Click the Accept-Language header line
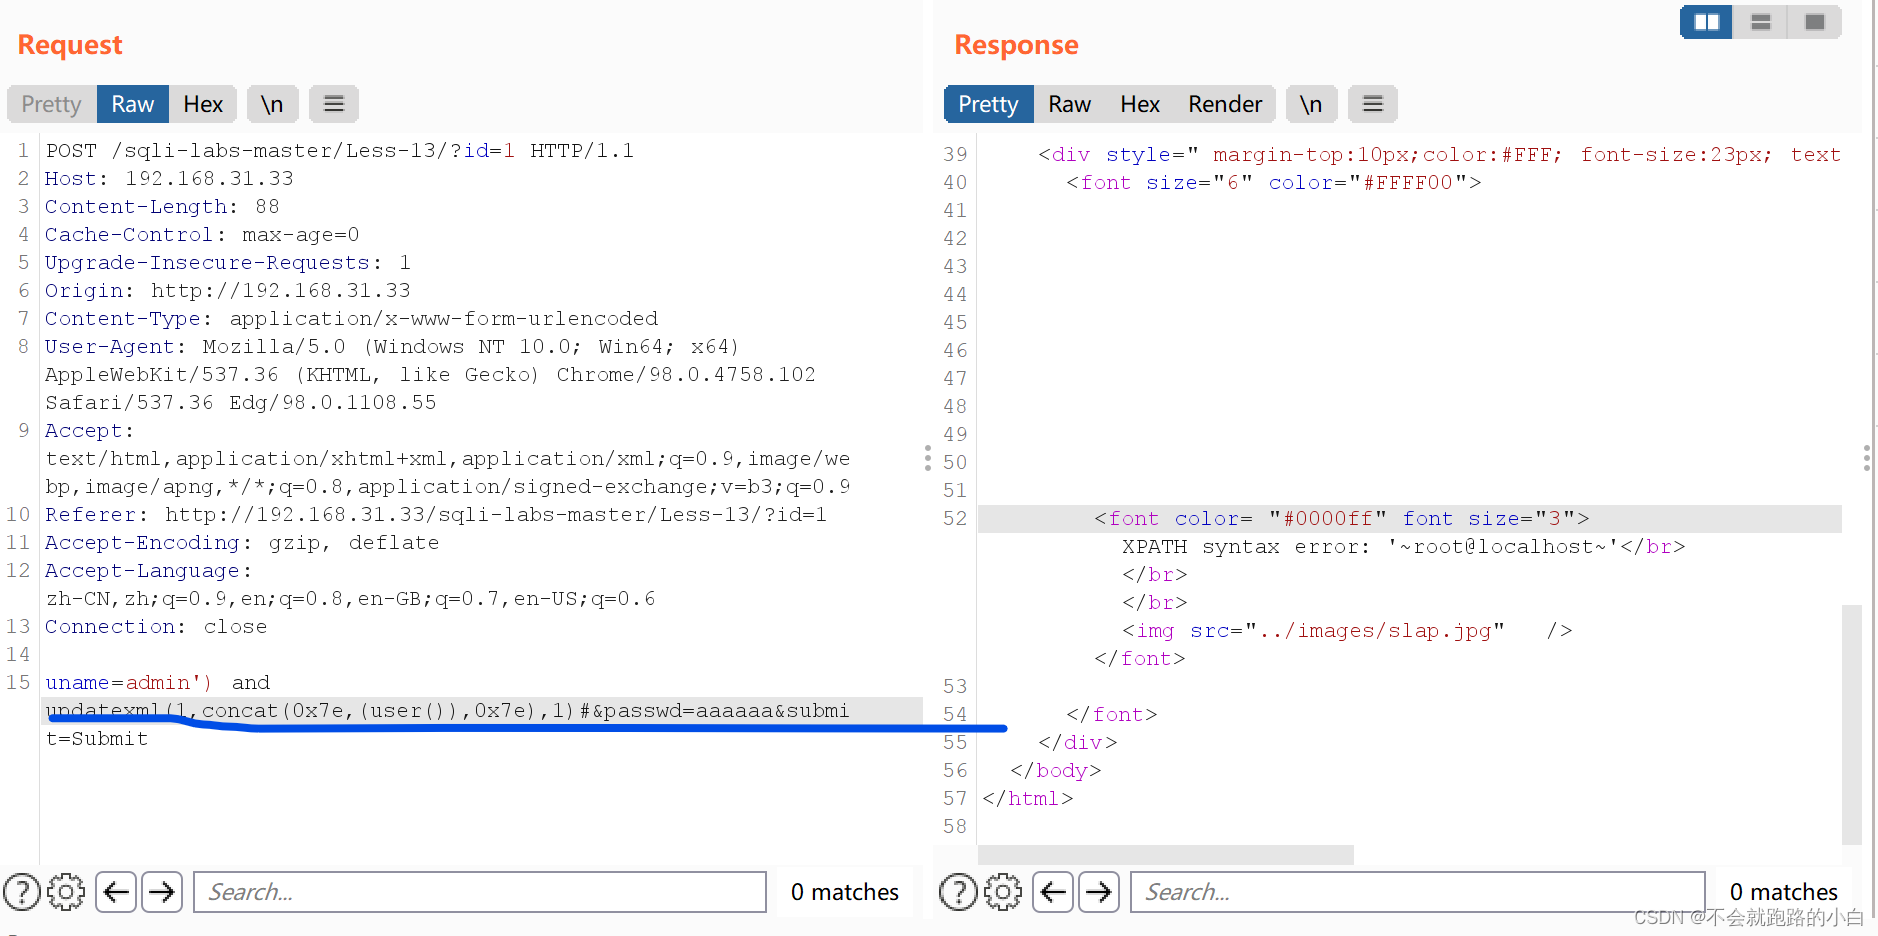This screenshot has height=936, width=1878. coord(148,571)
